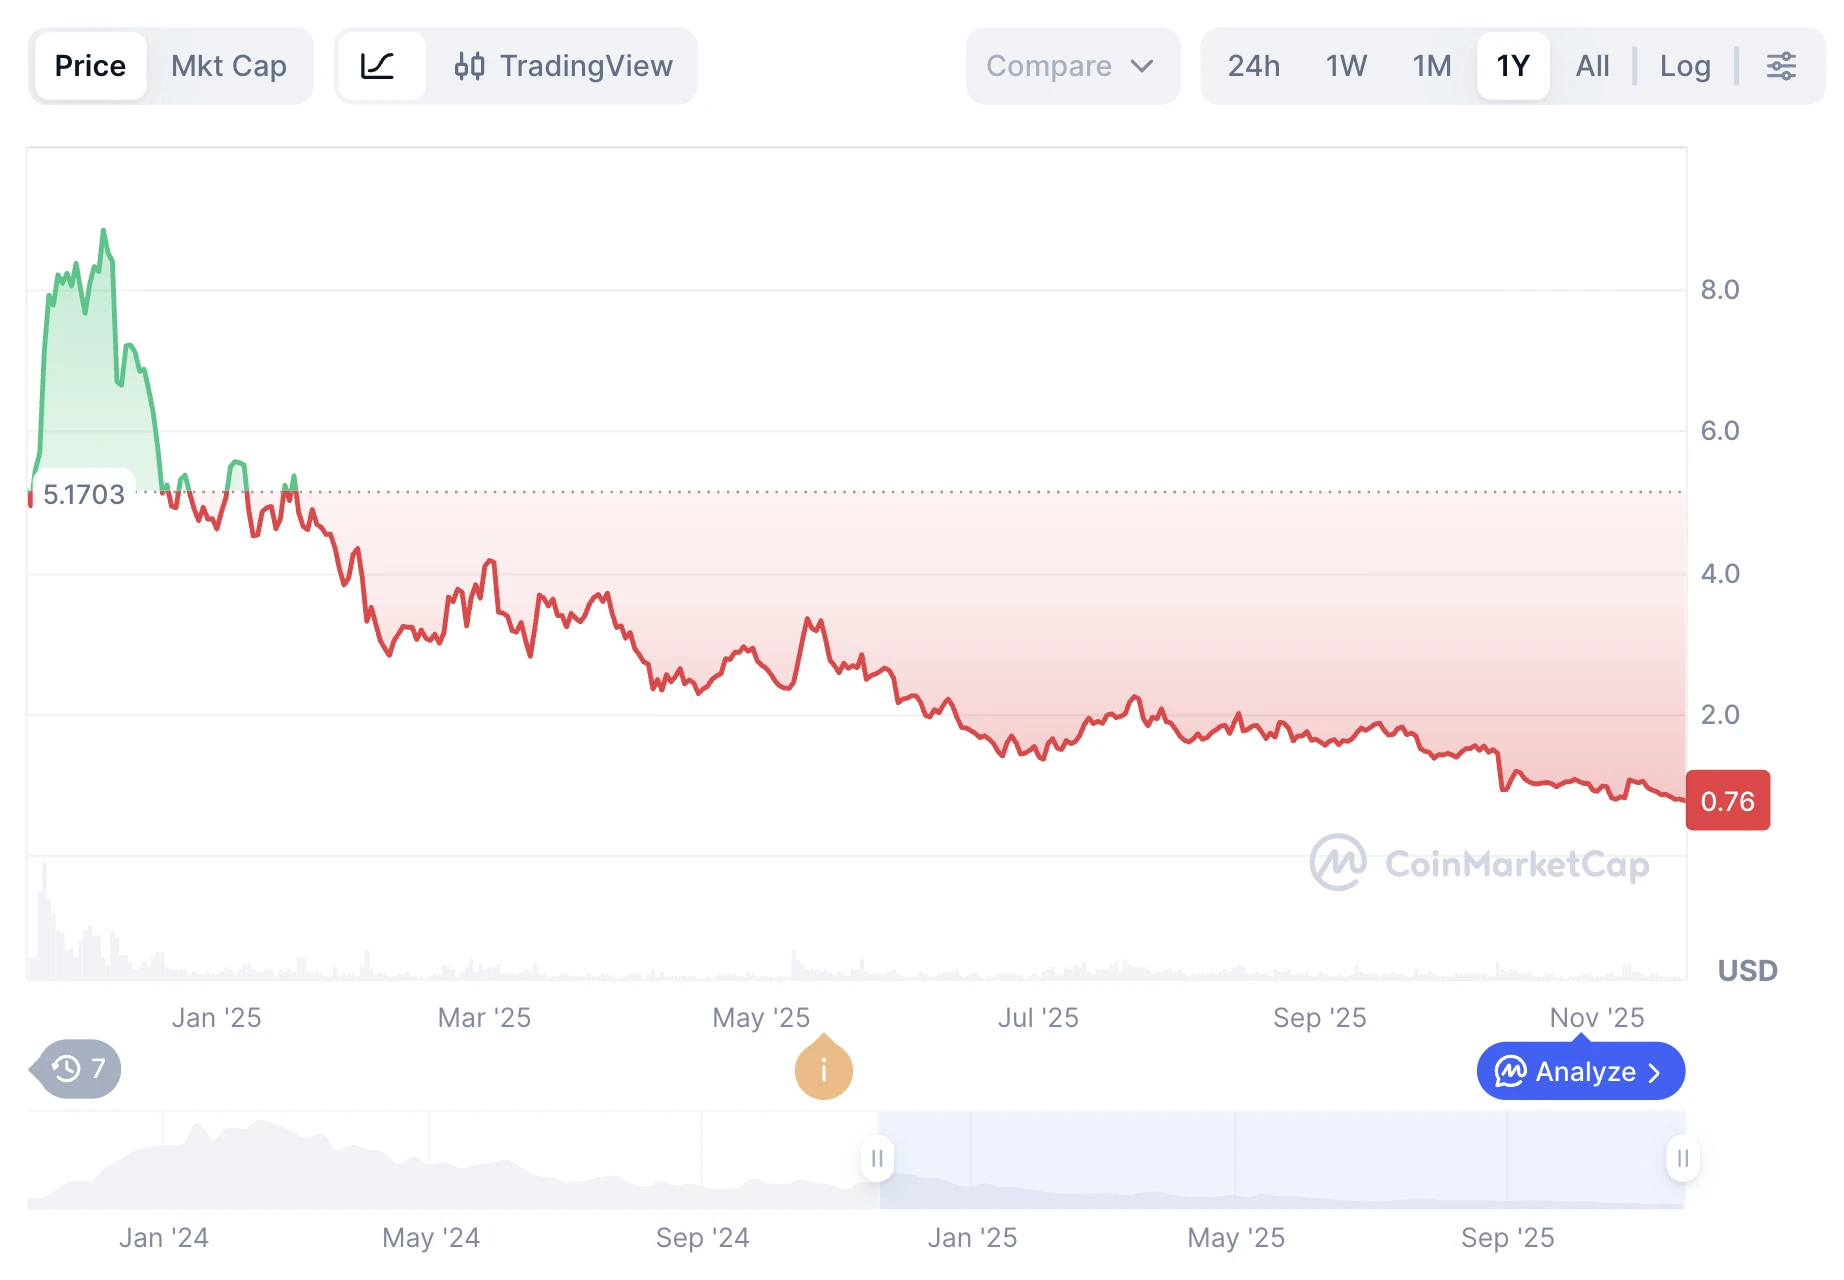Open chart settings sliders icon
The width and height of the screenshot is (1844, 1280).
1781,66
